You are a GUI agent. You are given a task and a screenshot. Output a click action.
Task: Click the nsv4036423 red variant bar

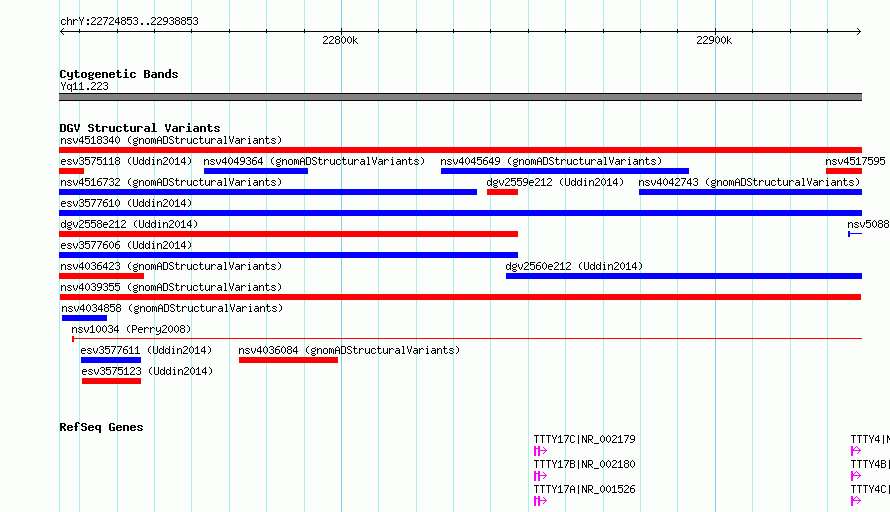pos(102,276)
